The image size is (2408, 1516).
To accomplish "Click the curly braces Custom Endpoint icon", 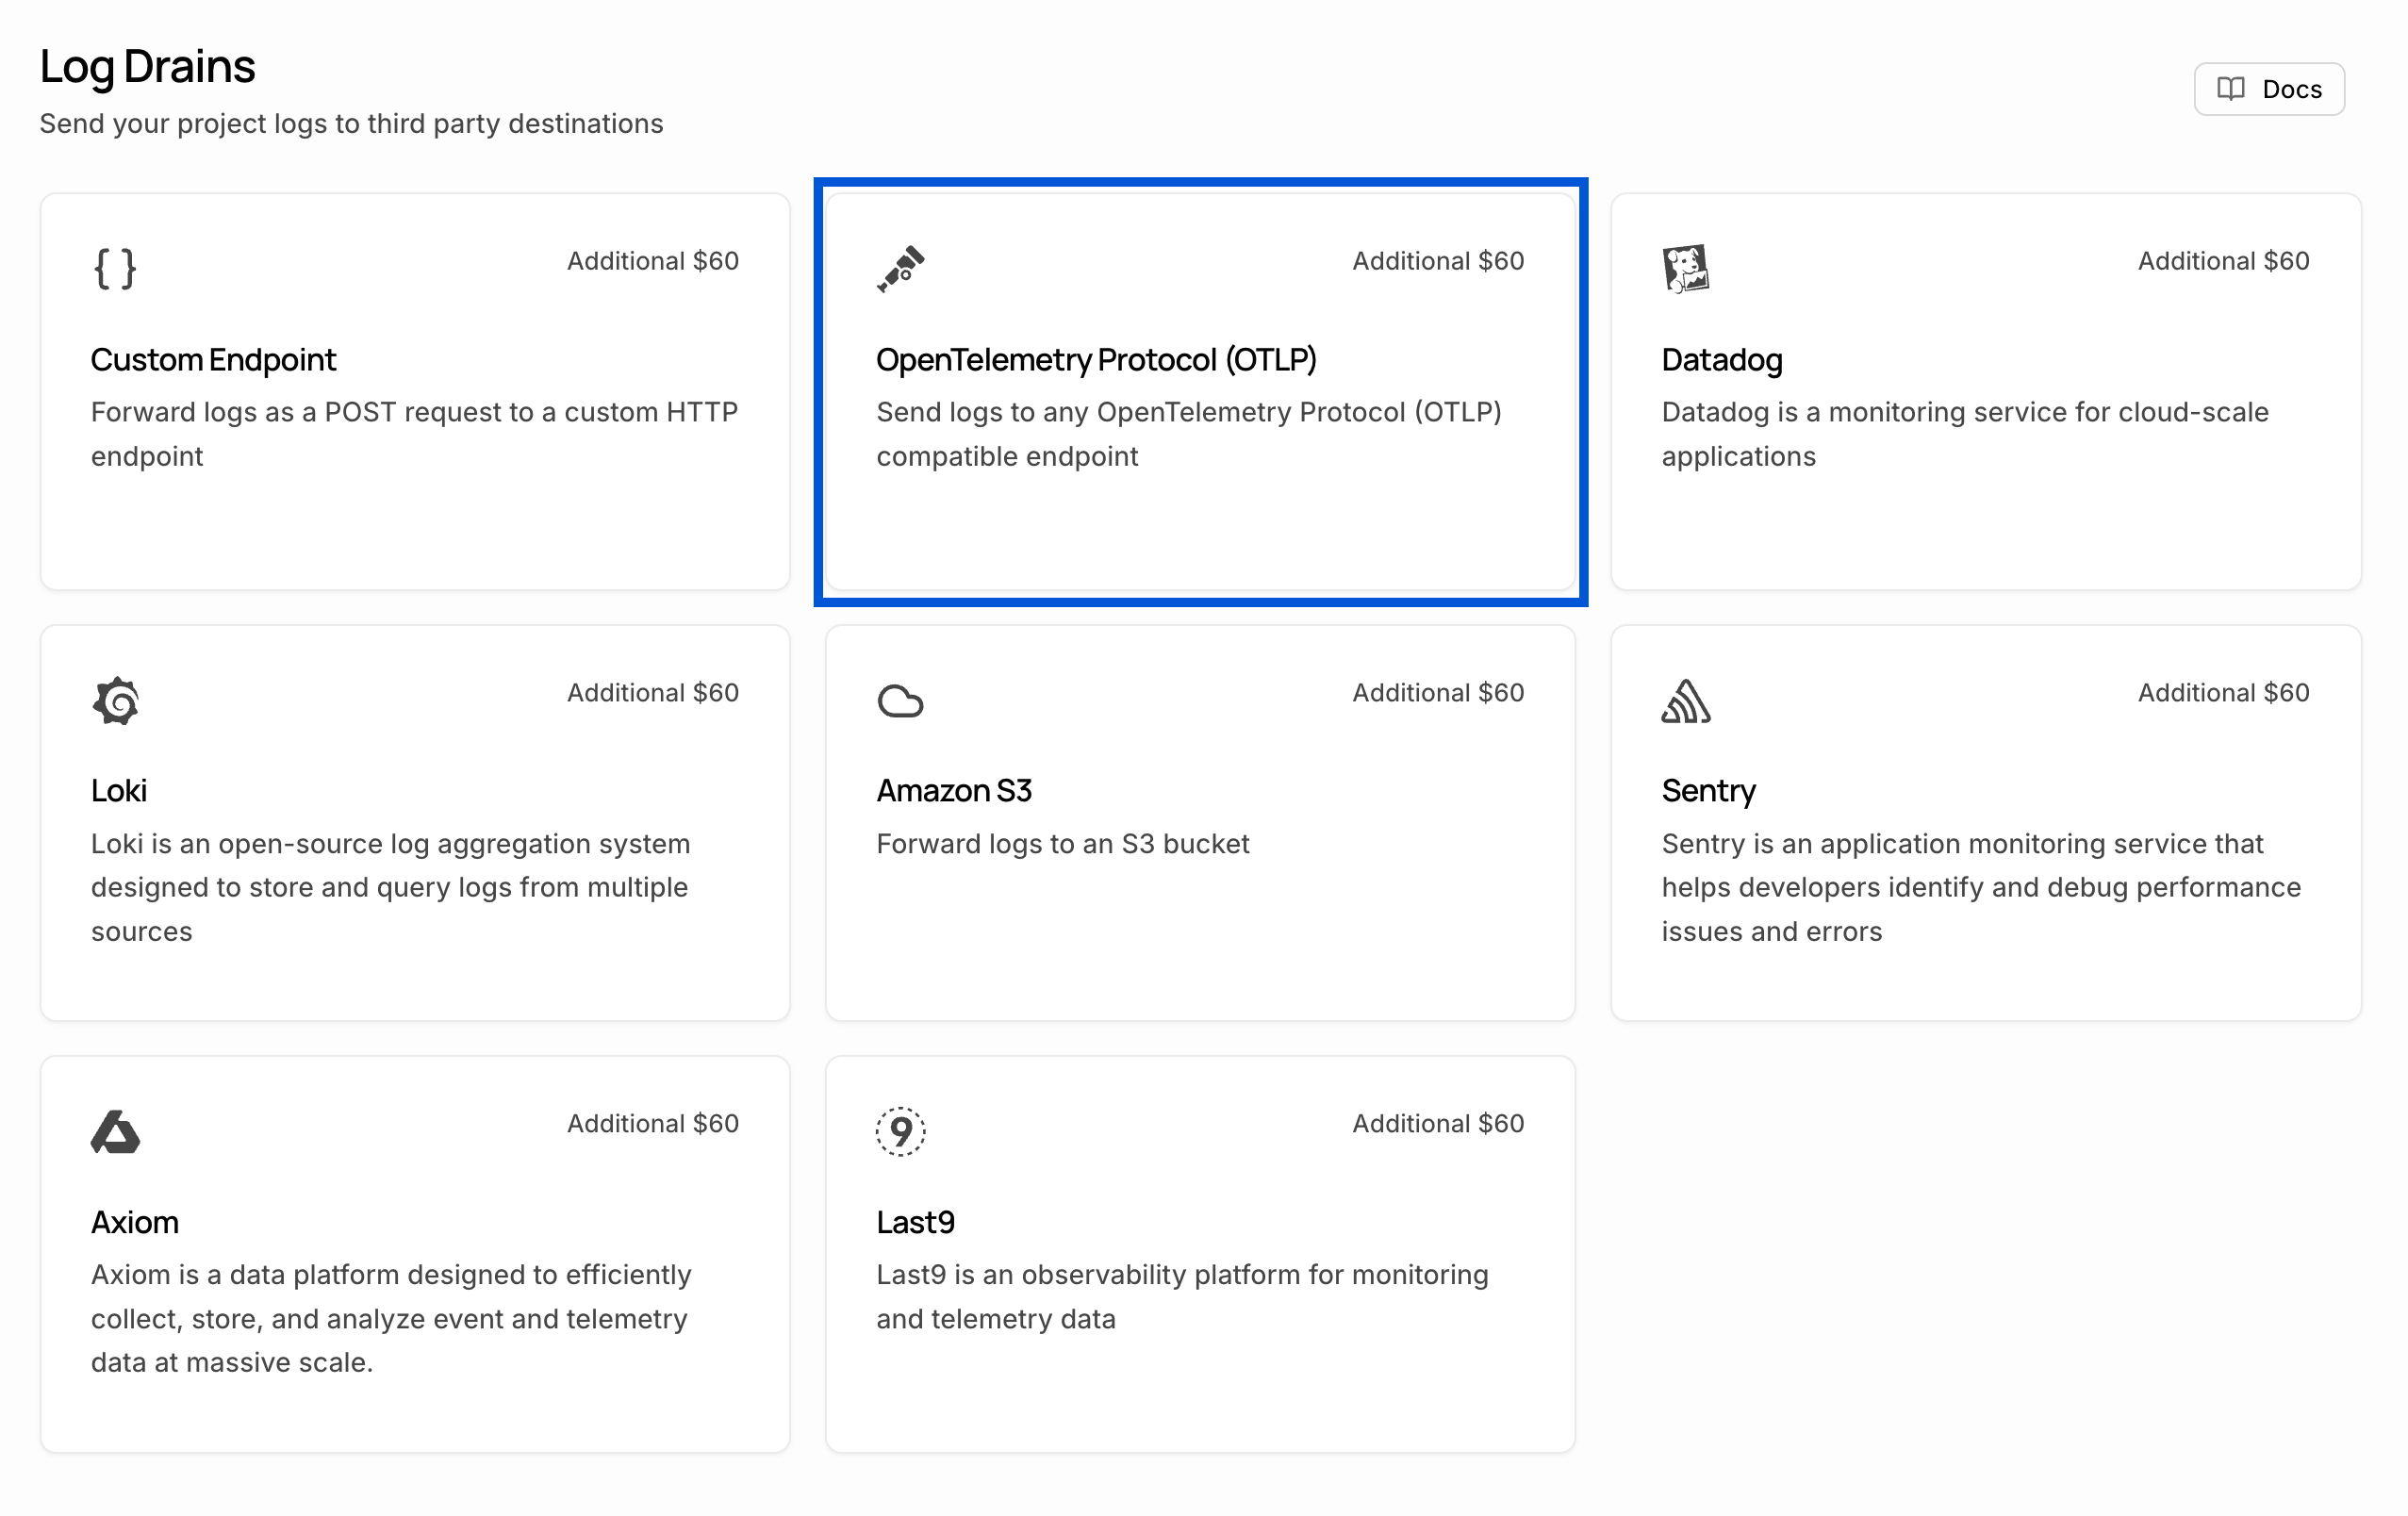I will click(x=115, y=269).
